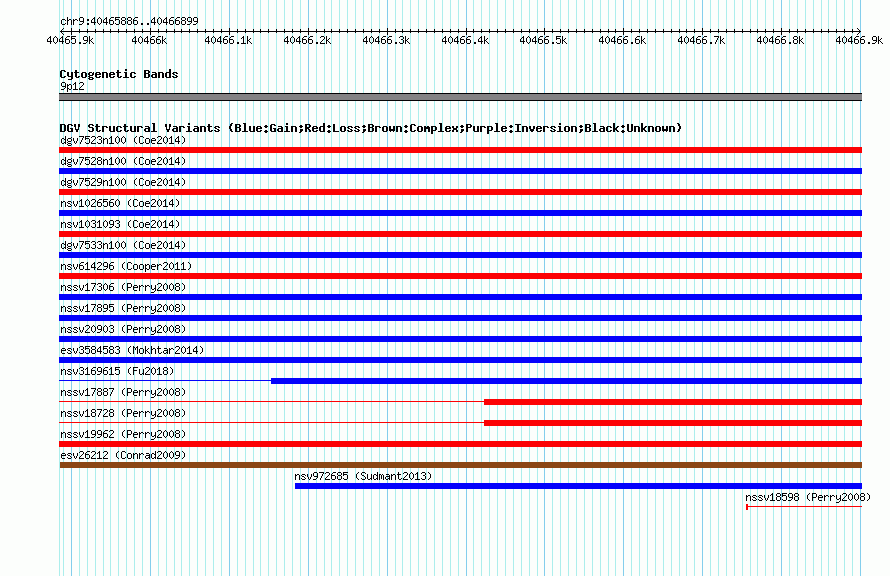This screenshot has height=576, width=890.
Task: Open the nssv17895 (Perry2008) label
Action: 123,308
